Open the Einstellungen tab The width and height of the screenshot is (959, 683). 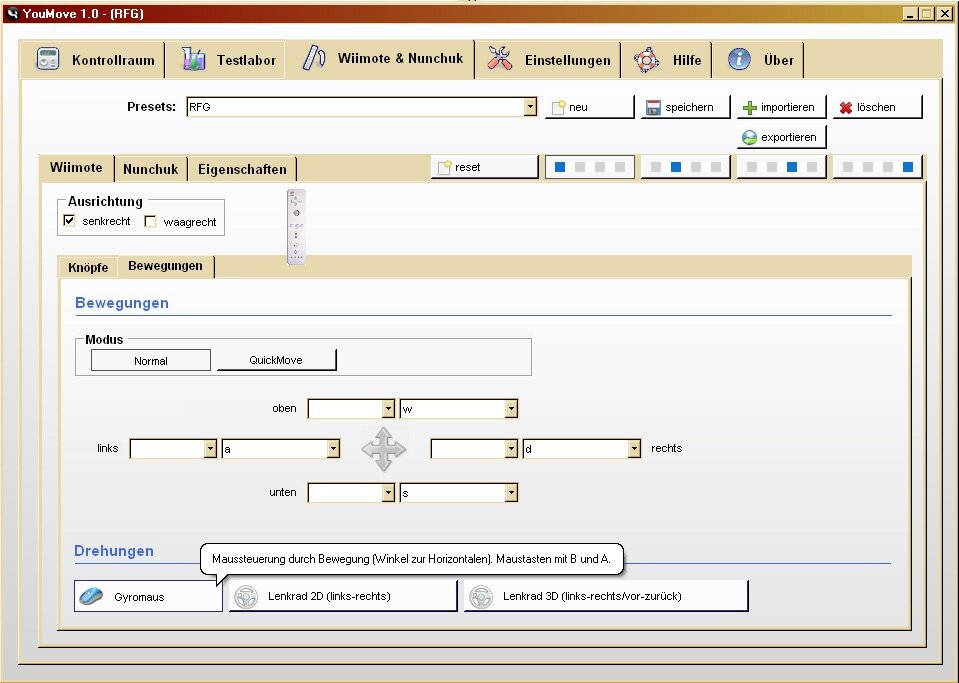(549, 60)
